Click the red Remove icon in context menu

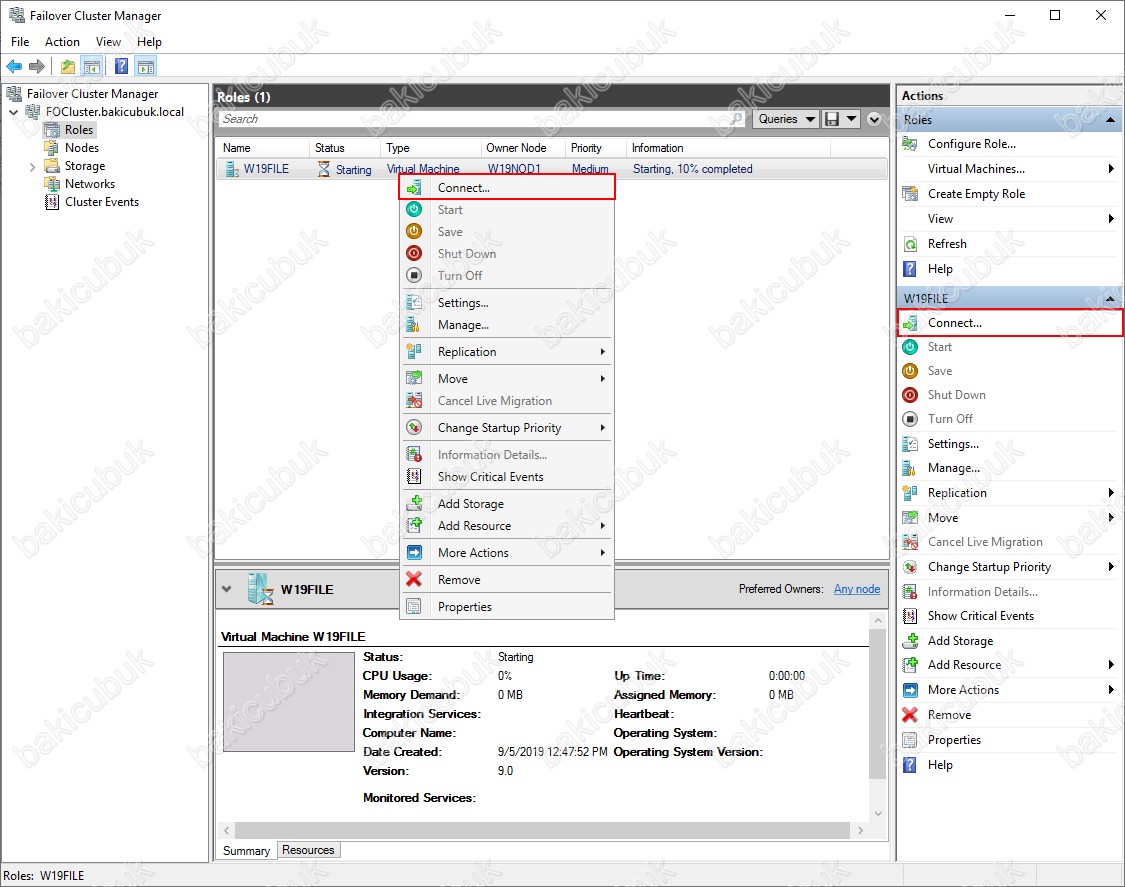pos(414,580)
